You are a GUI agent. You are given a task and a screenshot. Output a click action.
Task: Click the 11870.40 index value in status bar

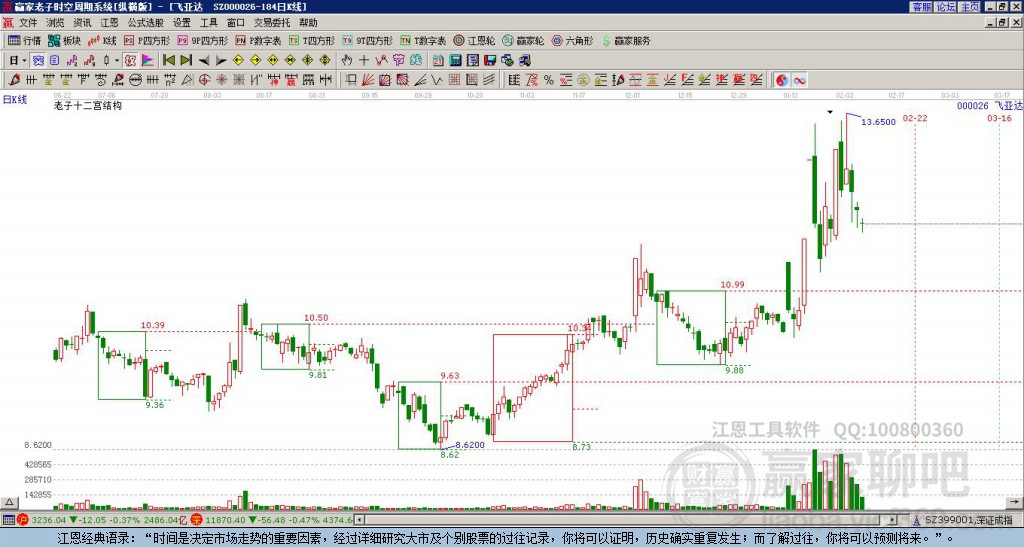point(225,520)
